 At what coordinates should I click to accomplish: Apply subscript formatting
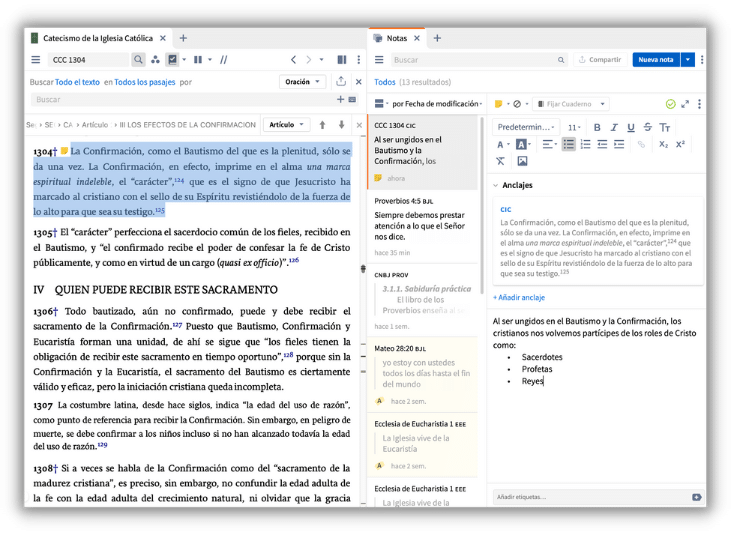tap(663, 144)
